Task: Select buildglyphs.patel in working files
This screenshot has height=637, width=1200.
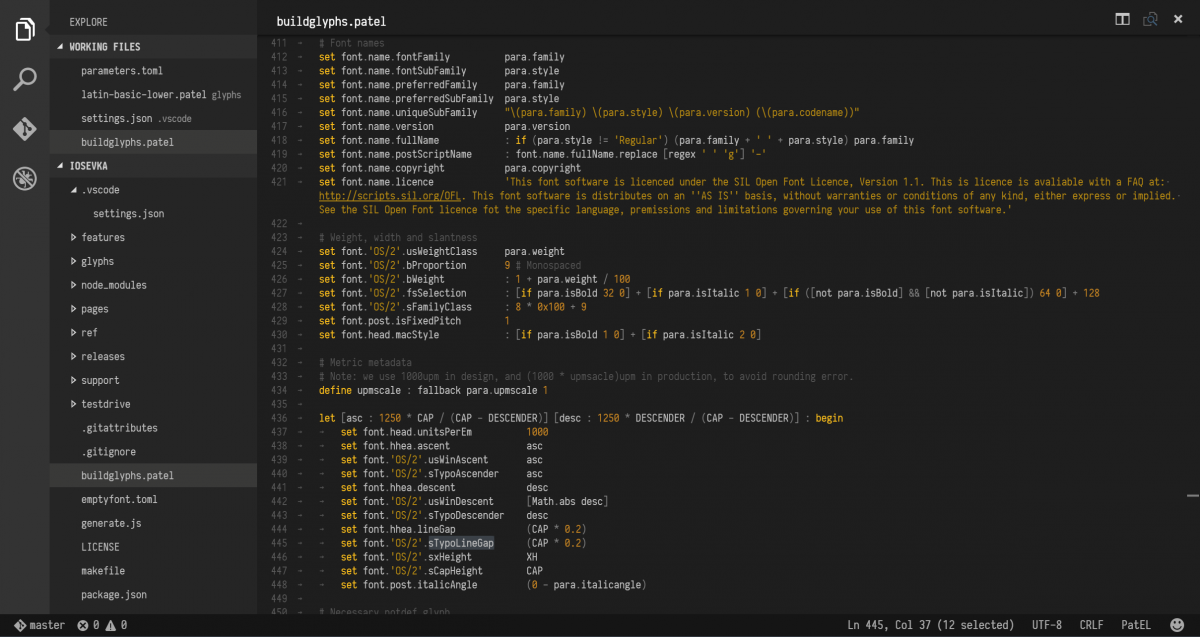Action: click(x=153, y=142)
